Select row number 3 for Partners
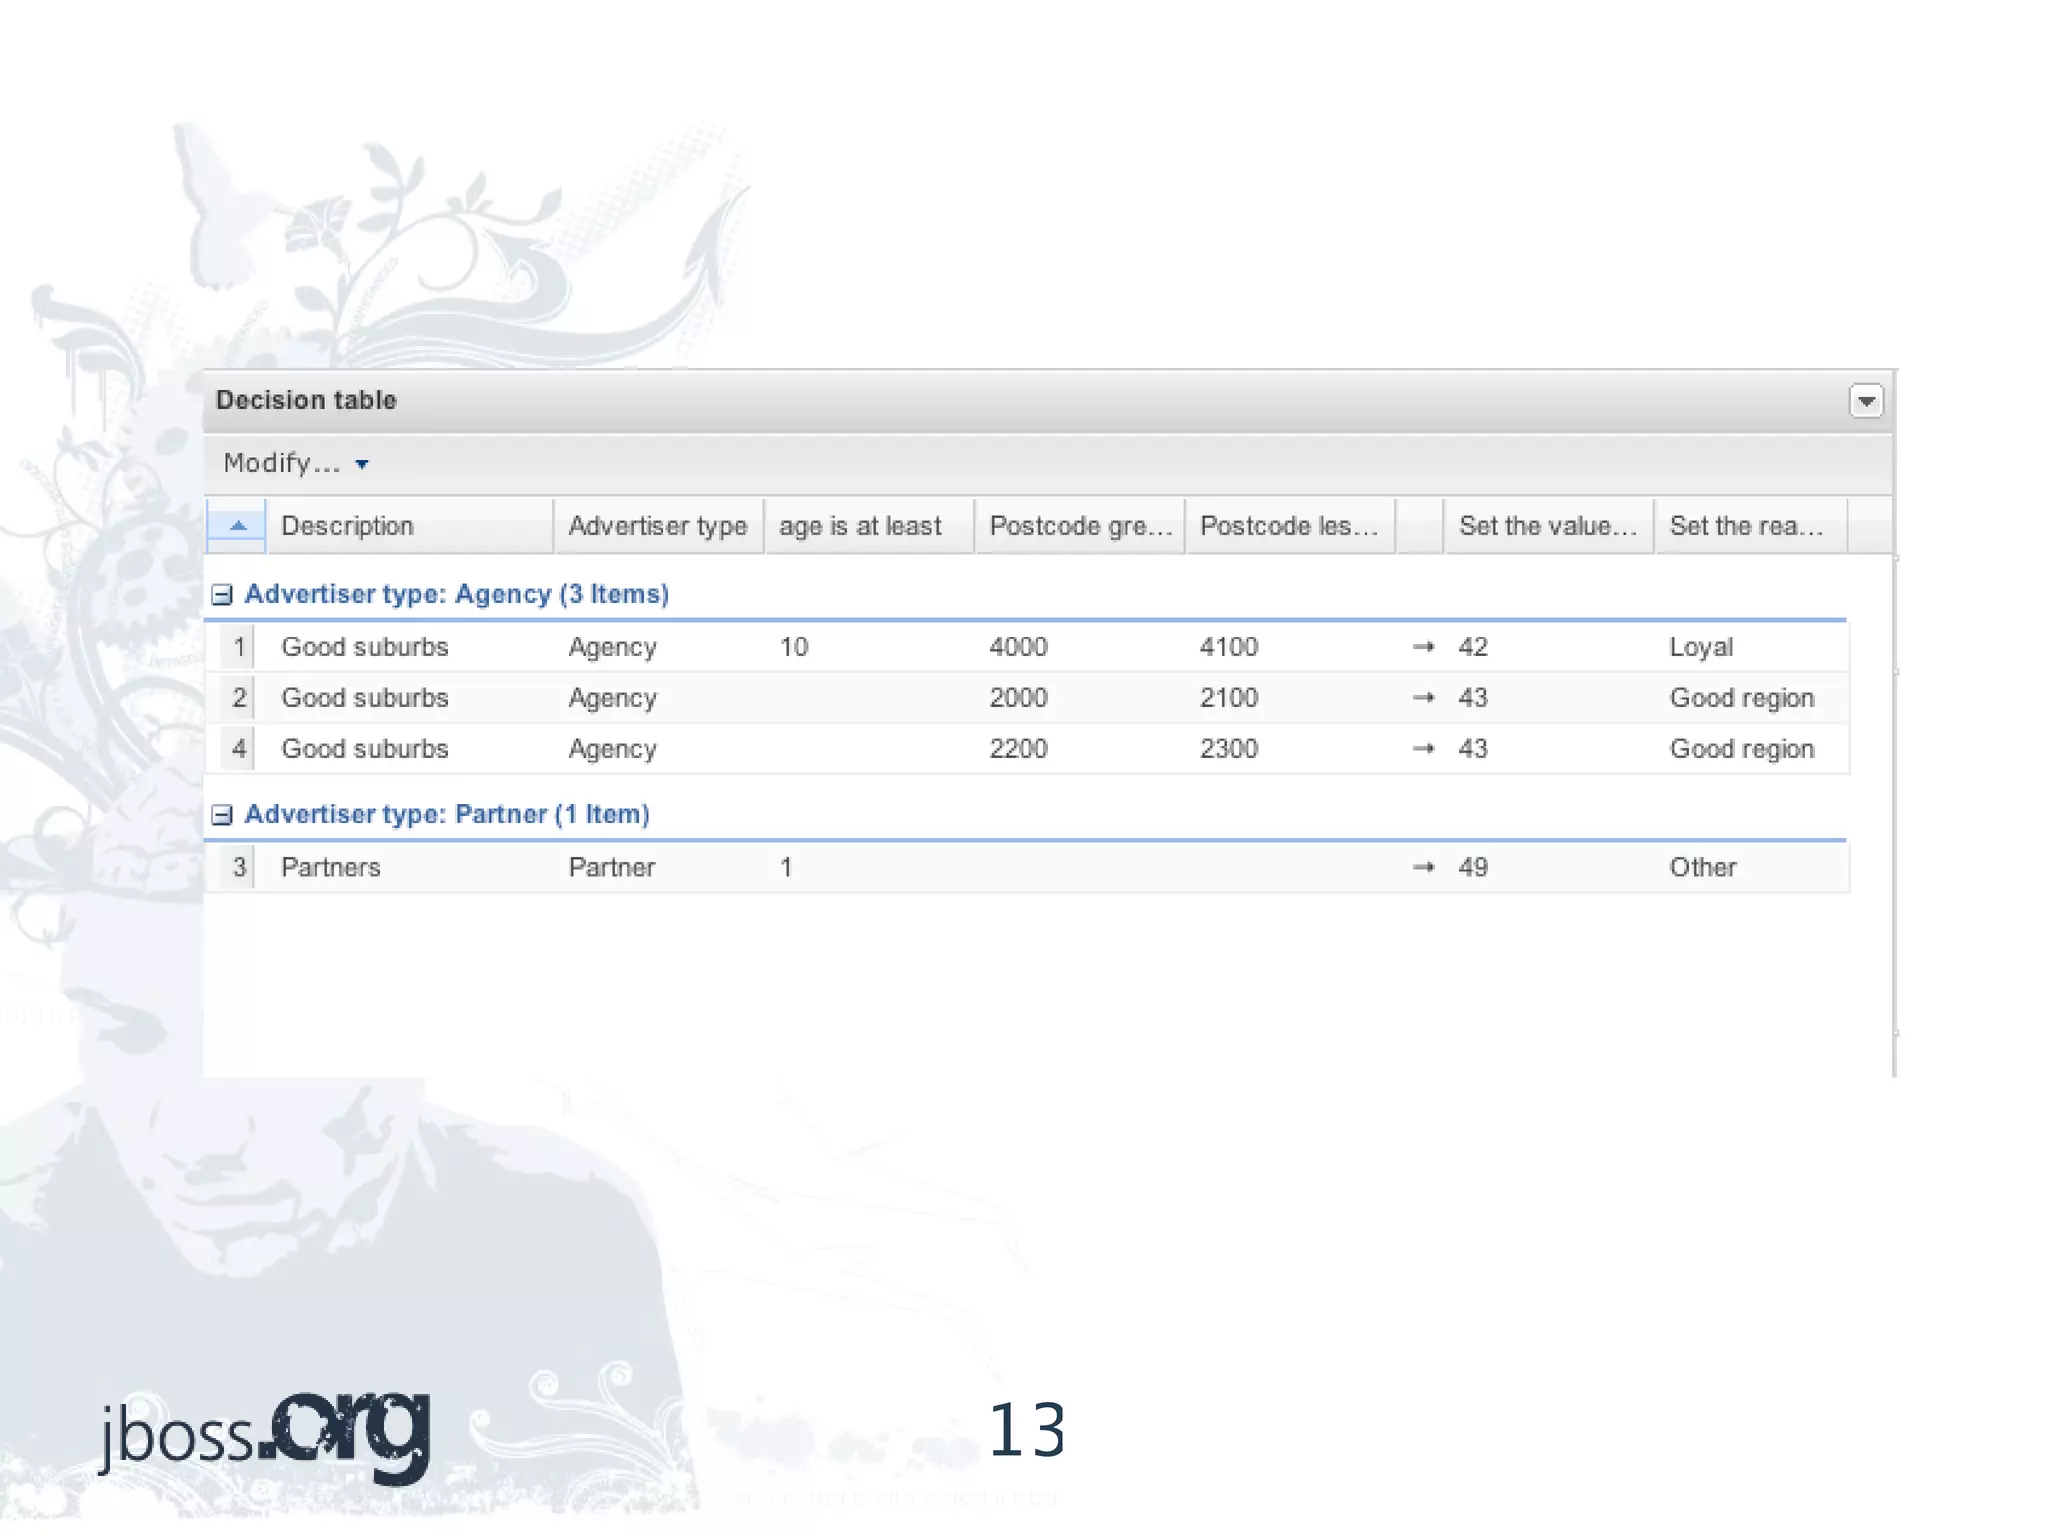The width and height of the screenshot is (2048, 1536). [x=238, y=867]
